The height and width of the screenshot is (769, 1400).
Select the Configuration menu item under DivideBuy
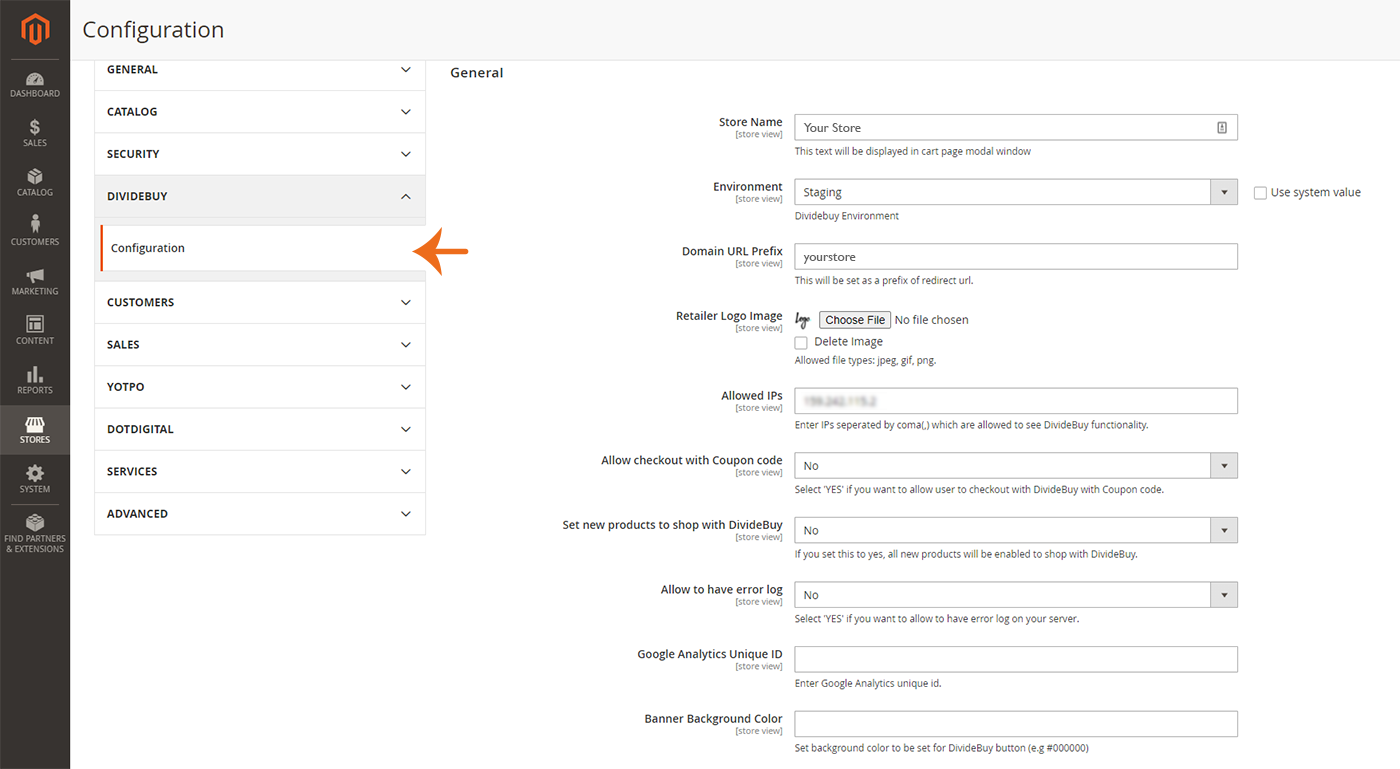coord(148,248)
